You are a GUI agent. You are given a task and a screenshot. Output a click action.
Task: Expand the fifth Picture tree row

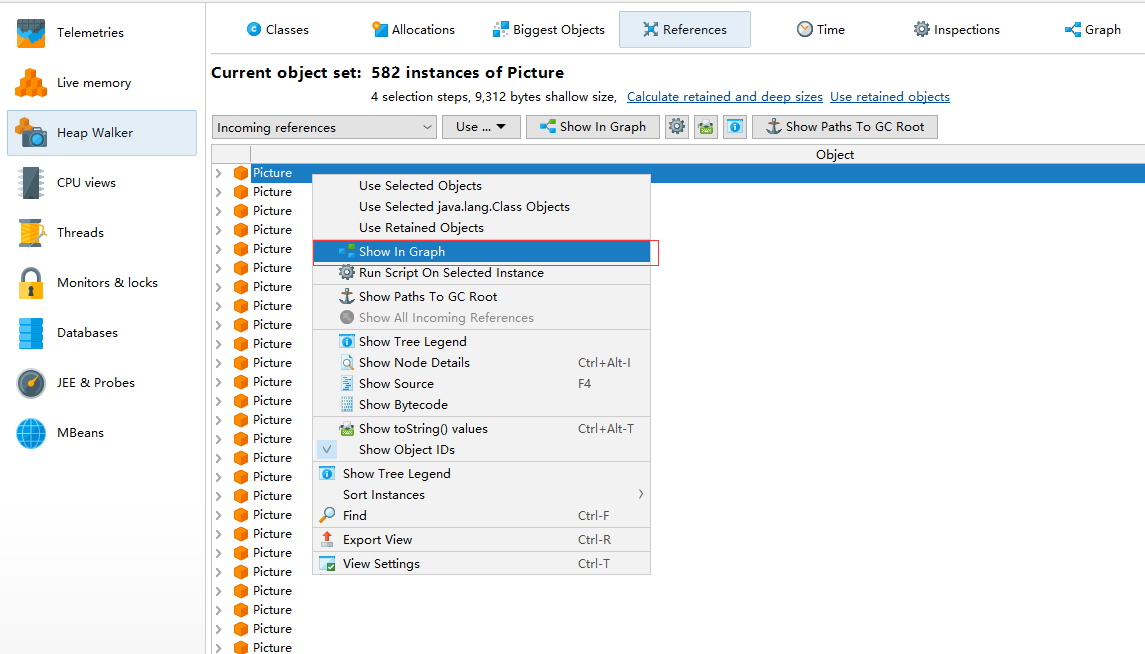coord(218,249)
